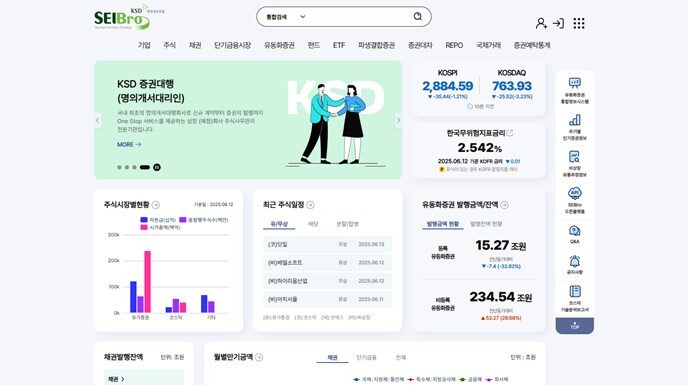The width and height of the screenshot is (688, 385).
Task: Click the SEIBro logo
Action: point(128,18)
